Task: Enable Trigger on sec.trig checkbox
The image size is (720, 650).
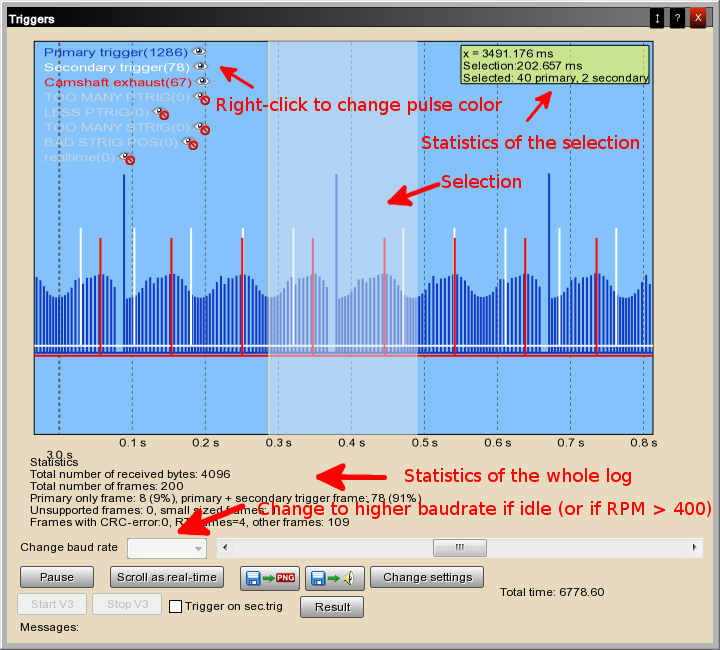Action: [176, 606]
